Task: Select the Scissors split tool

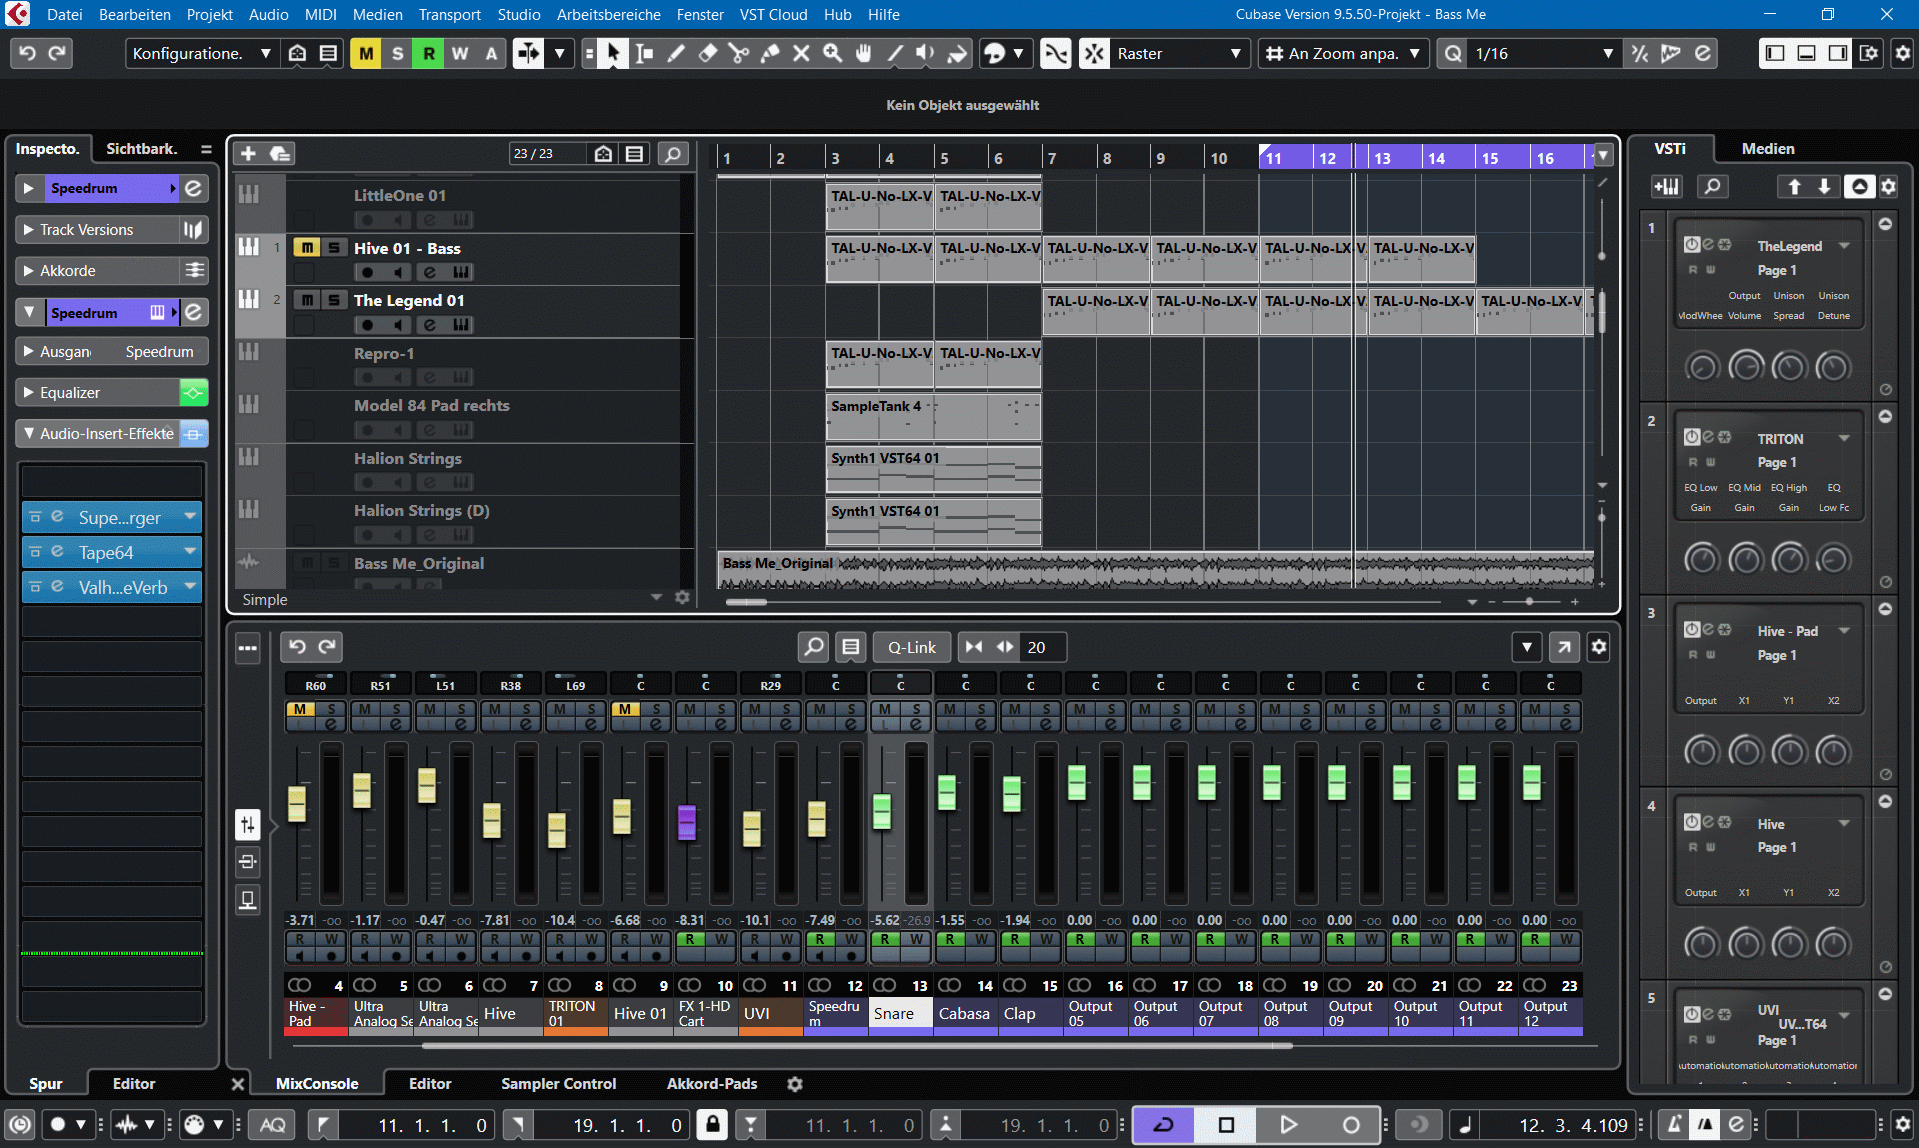Action: [x=739, y=54]
